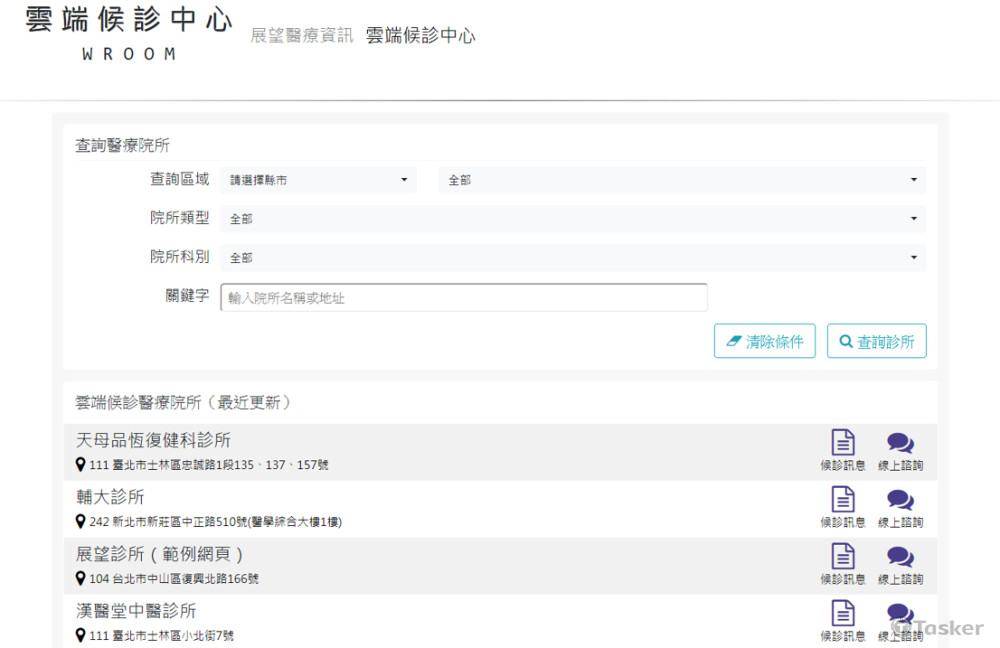The width and height of the screenshot is (1000, 648).
Task: Open the district dropdown next to city
Action: click(x=682, y=180)
